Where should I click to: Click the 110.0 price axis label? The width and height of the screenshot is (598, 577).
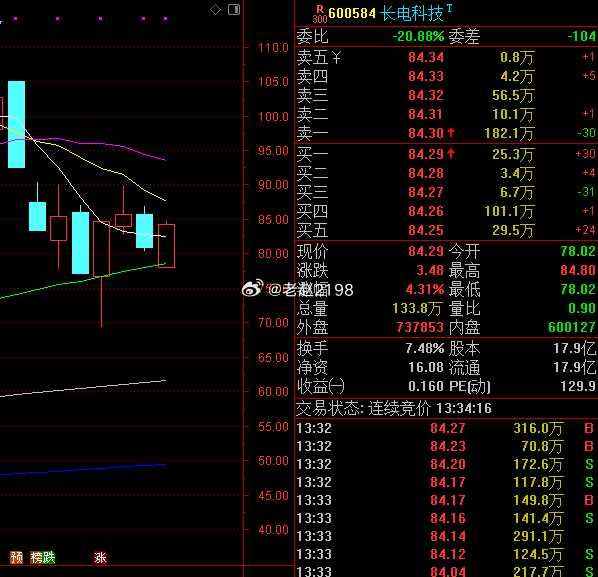[x=273, y=48]
